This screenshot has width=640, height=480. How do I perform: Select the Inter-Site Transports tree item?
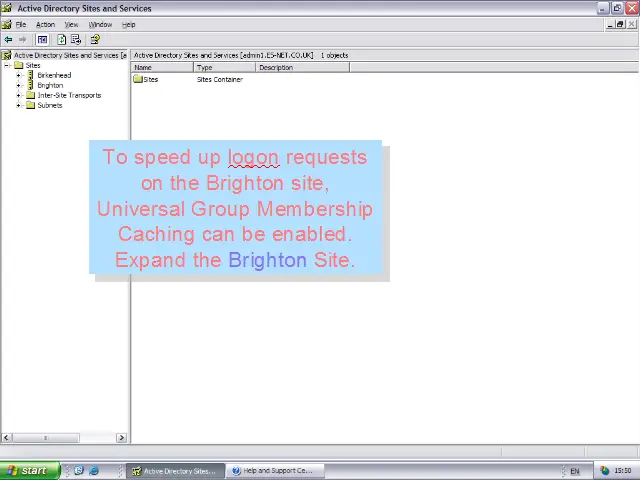click(x=69, y=95)
